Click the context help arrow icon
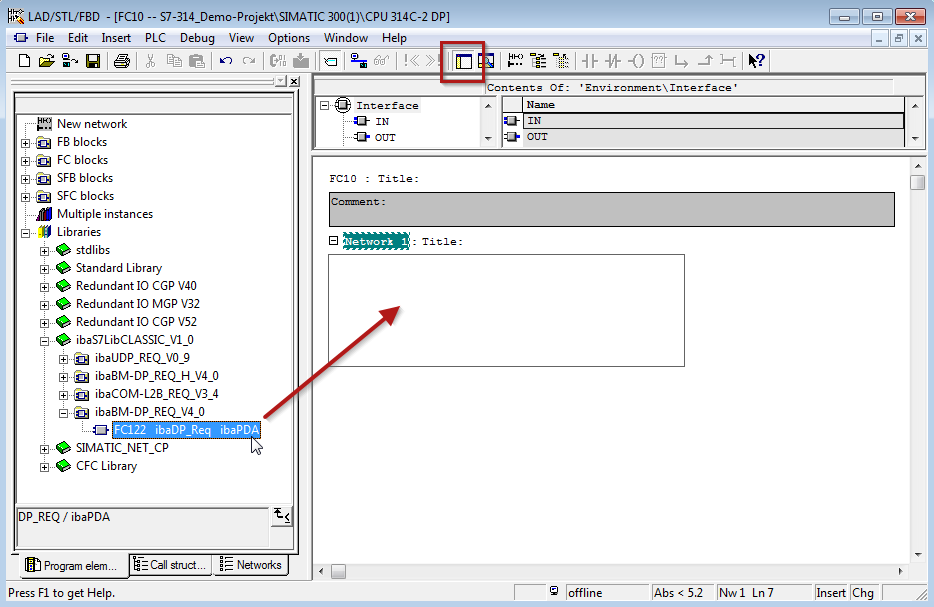 tap(757, 61)
